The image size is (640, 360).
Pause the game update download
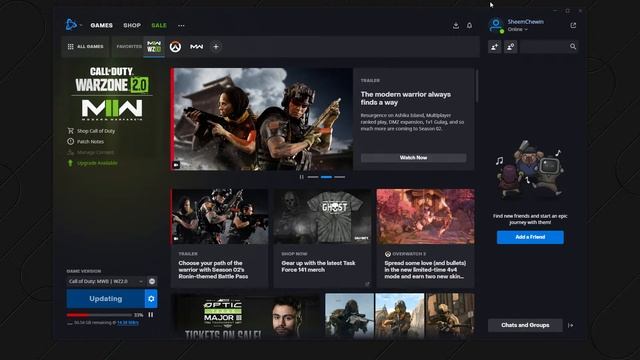tap(151, 315)
